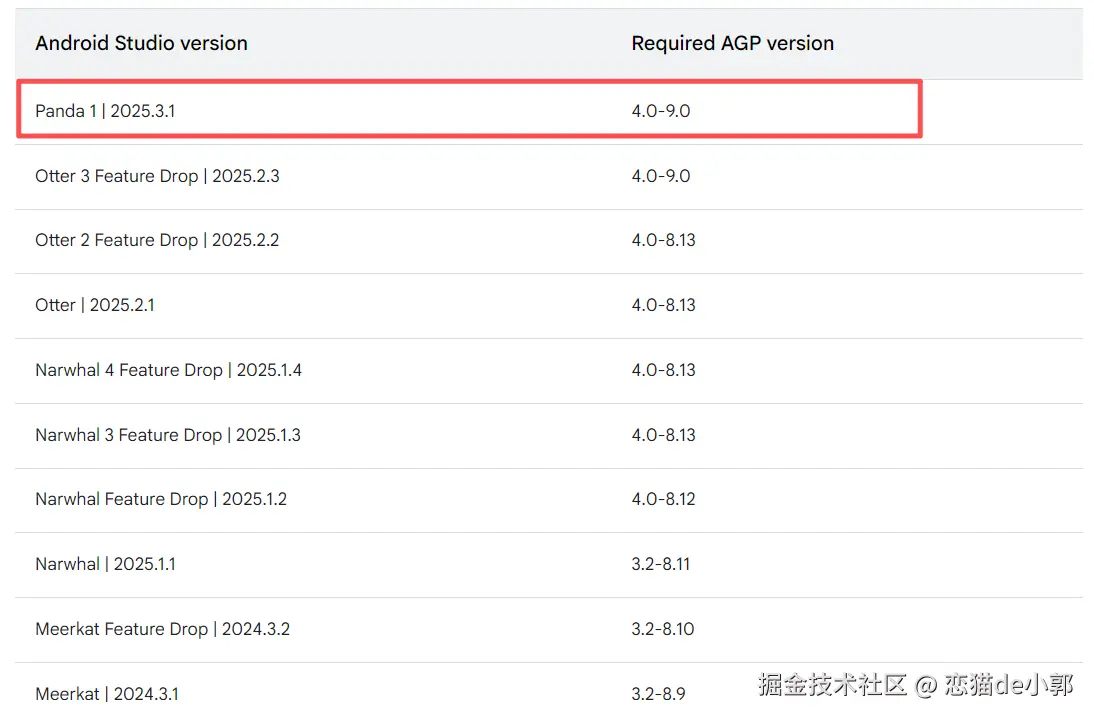Select the Otter | 2025.2.1 cell
This screenshot has height=719, width=1094.
tap(95, 305)
